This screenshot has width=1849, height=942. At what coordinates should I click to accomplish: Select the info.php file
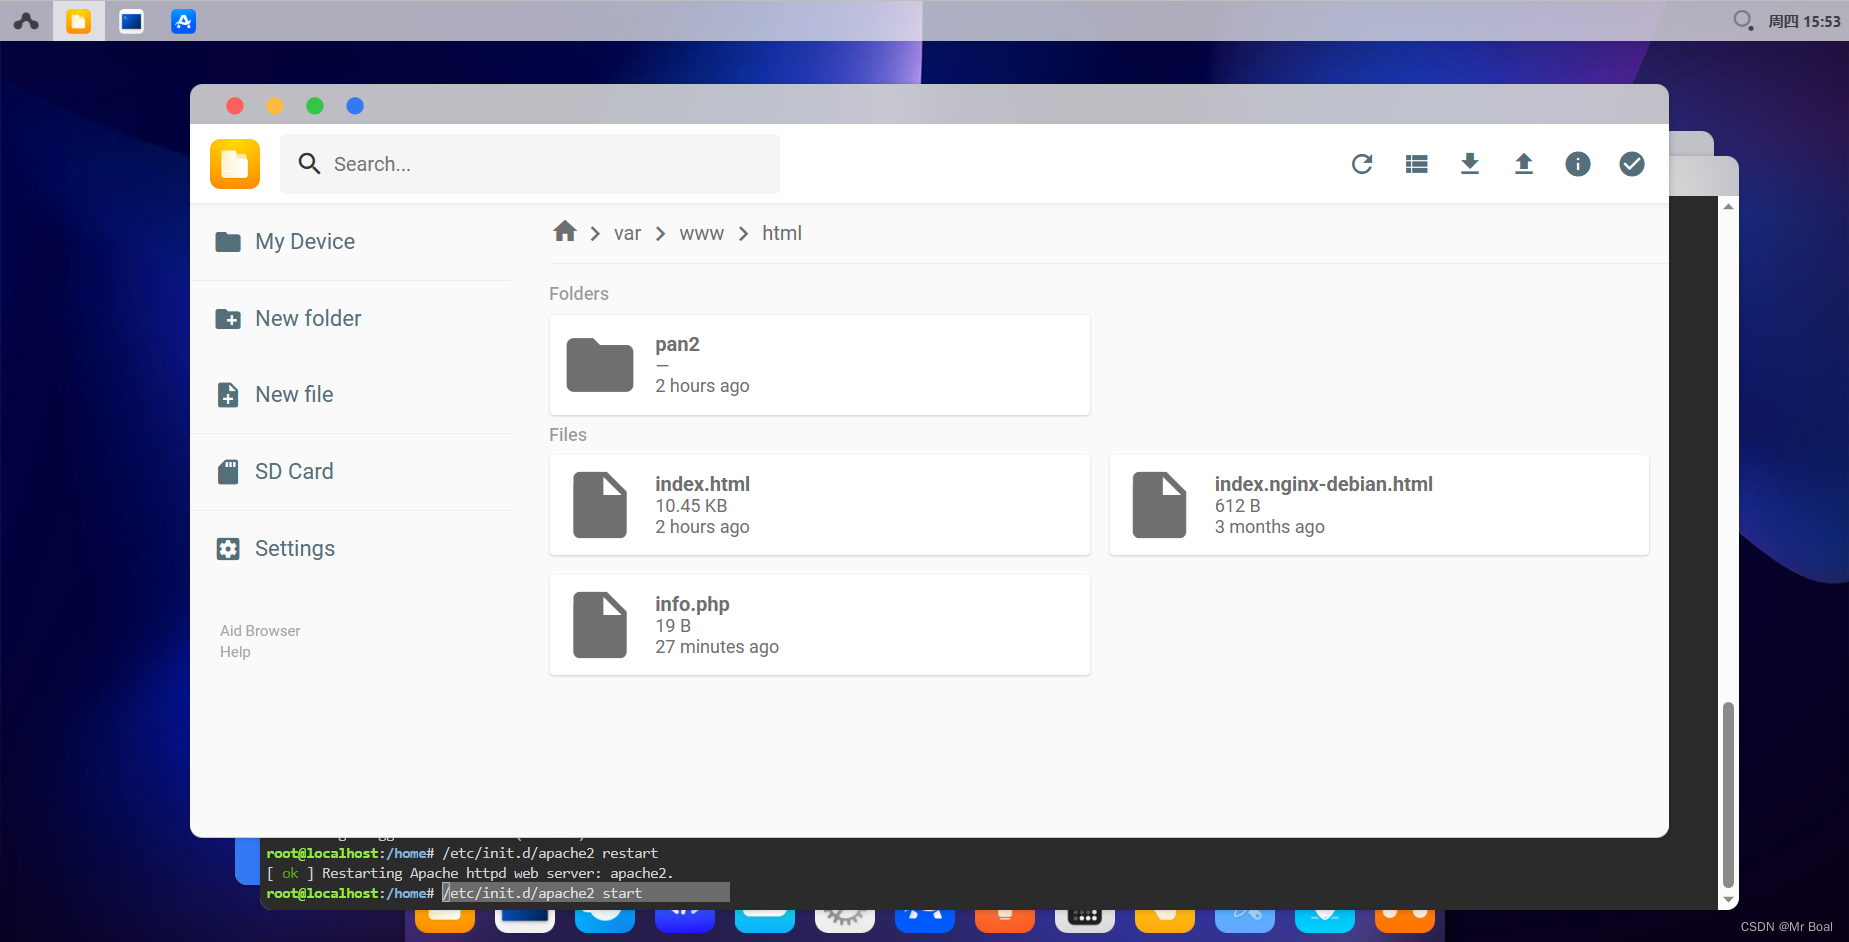tap(819, 624)
